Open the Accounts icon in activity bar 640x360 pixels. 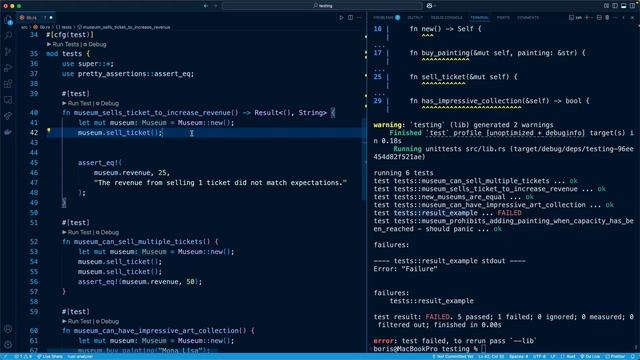coord(8,329)
